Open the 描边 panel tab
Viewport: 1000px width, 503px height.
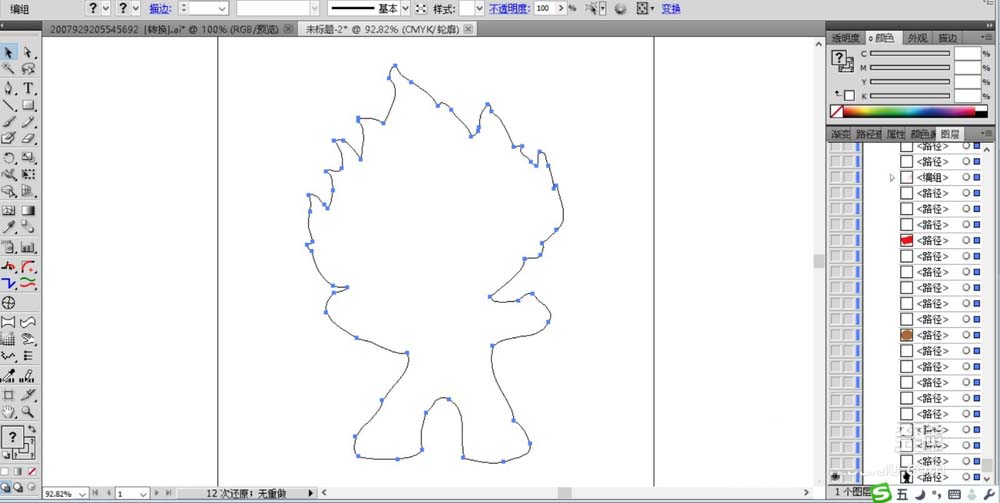pyautogui.click(x=948, y=38)
